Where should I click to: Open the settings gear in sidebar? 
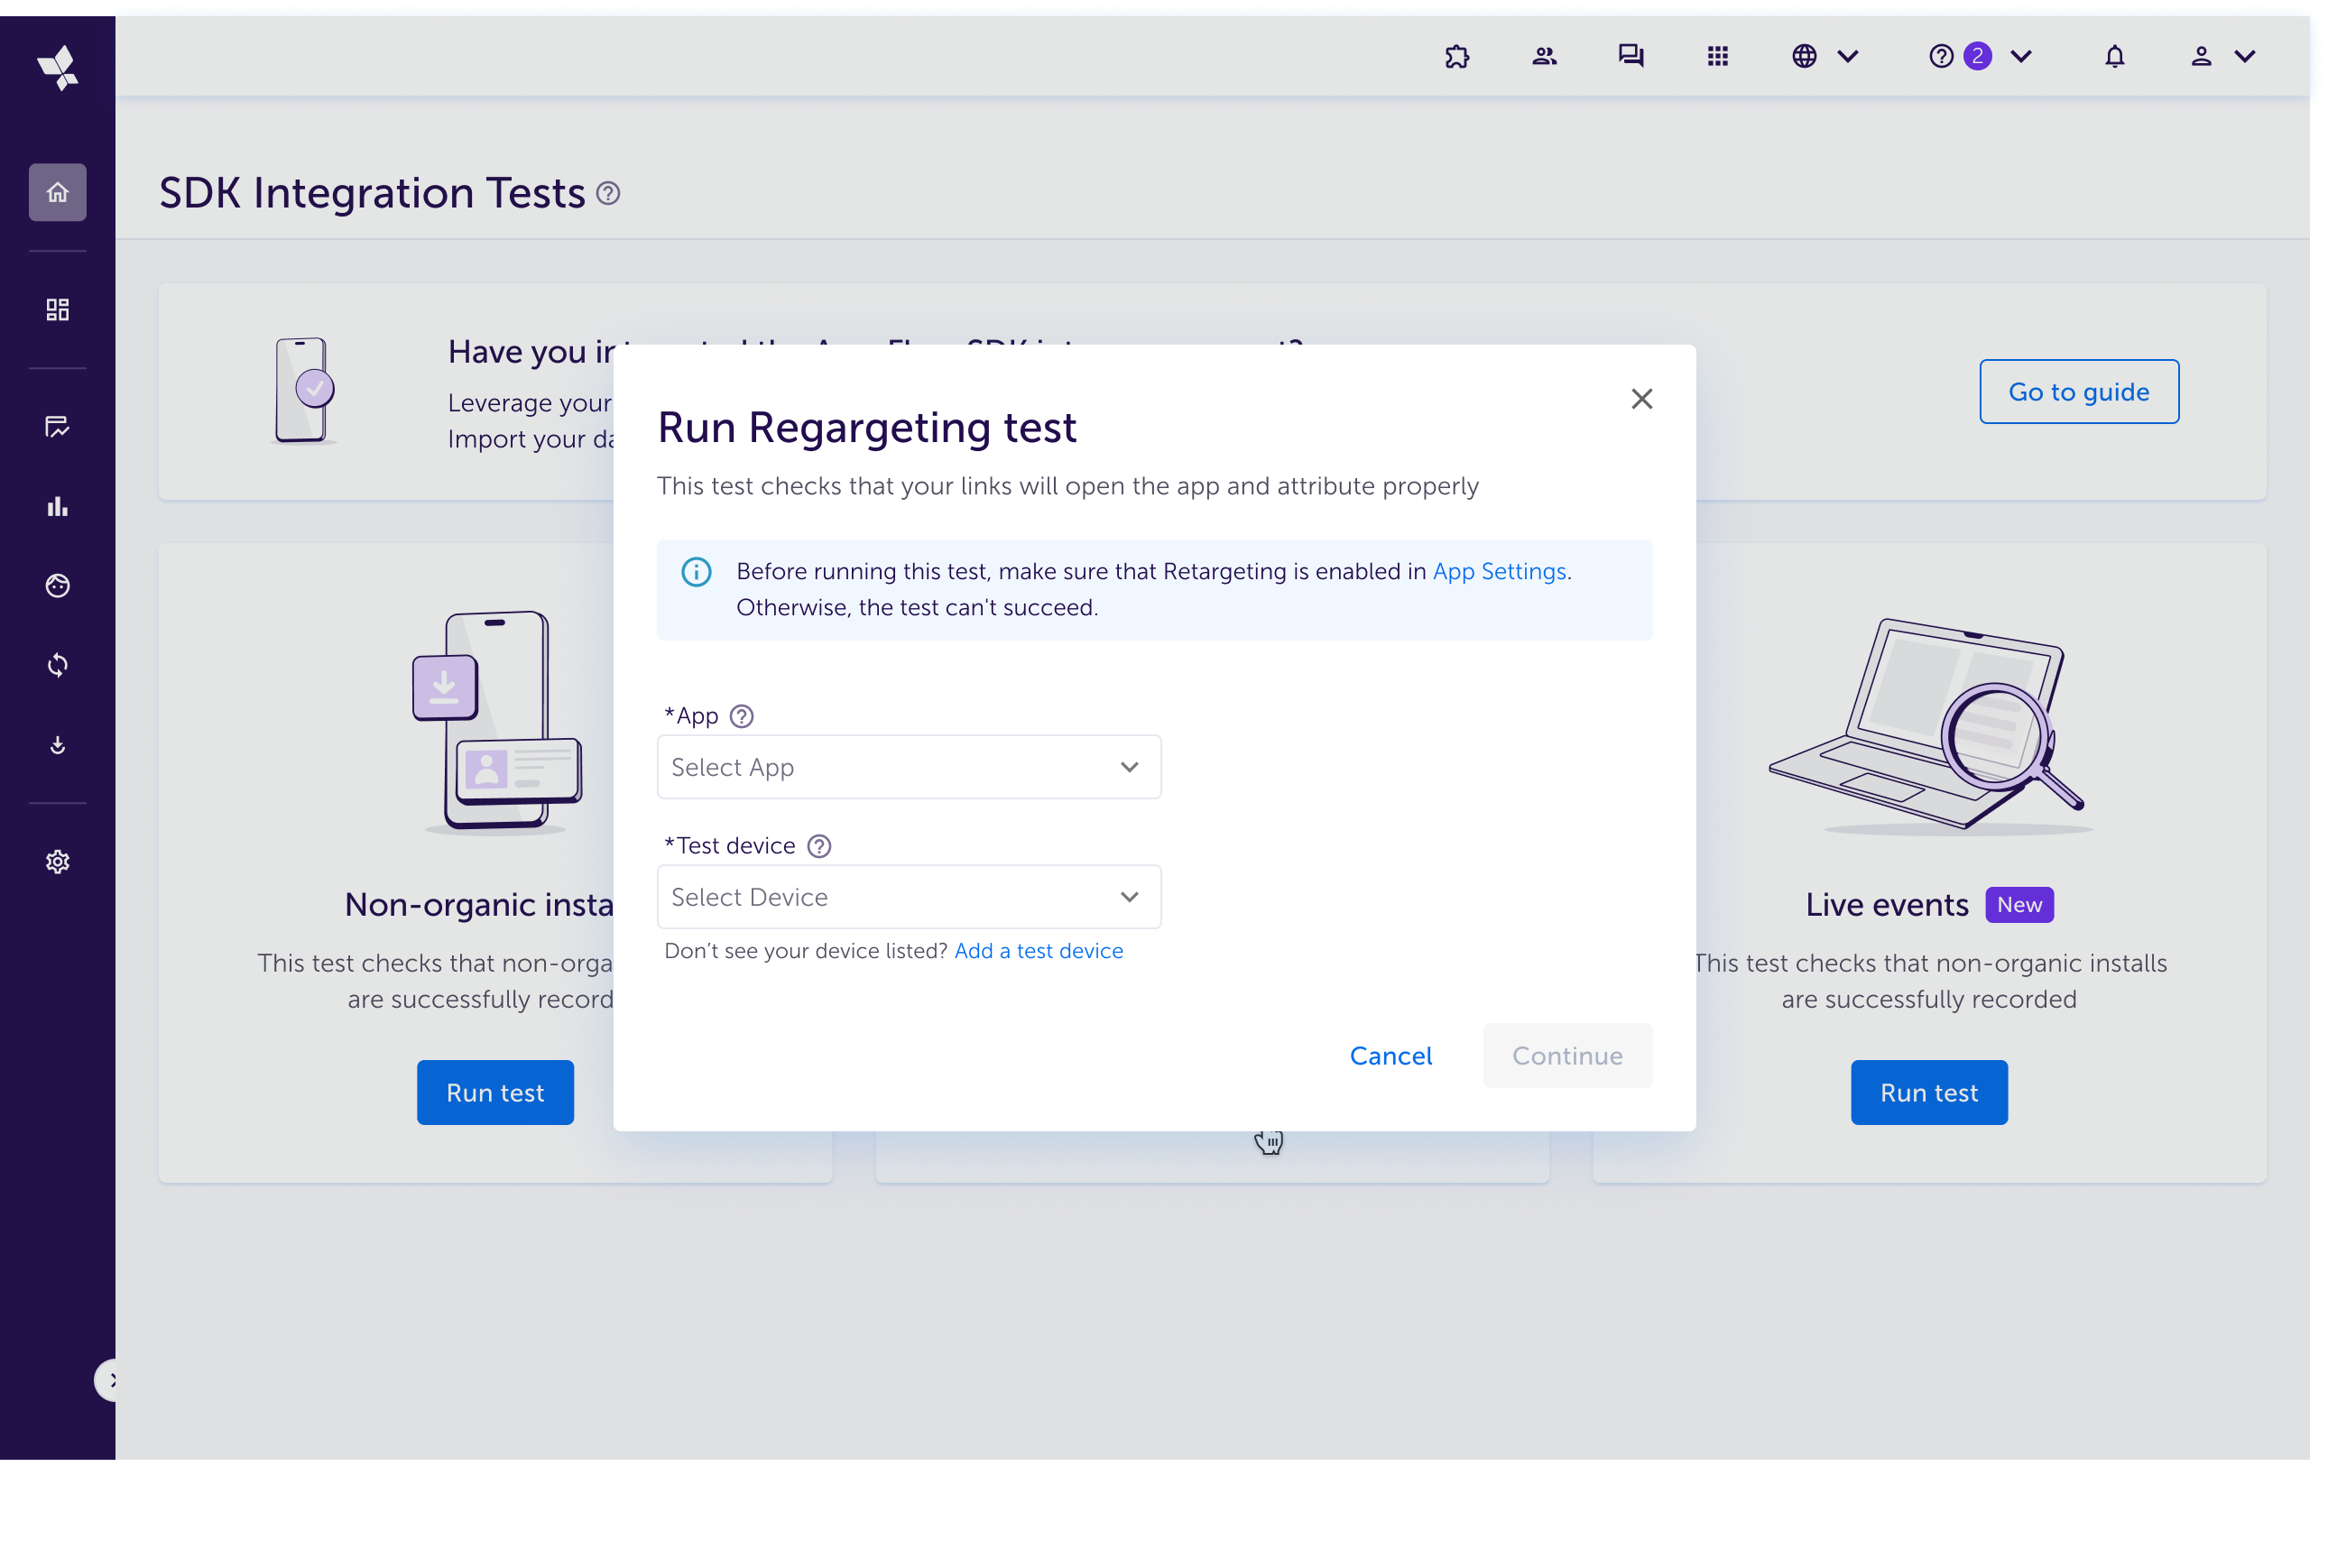pos(57,862)
